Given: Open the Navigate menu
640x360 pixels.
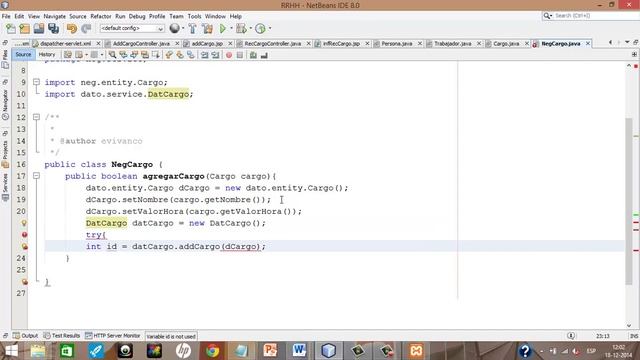Looking at the screenshot, I should click(x=55, y=16).
